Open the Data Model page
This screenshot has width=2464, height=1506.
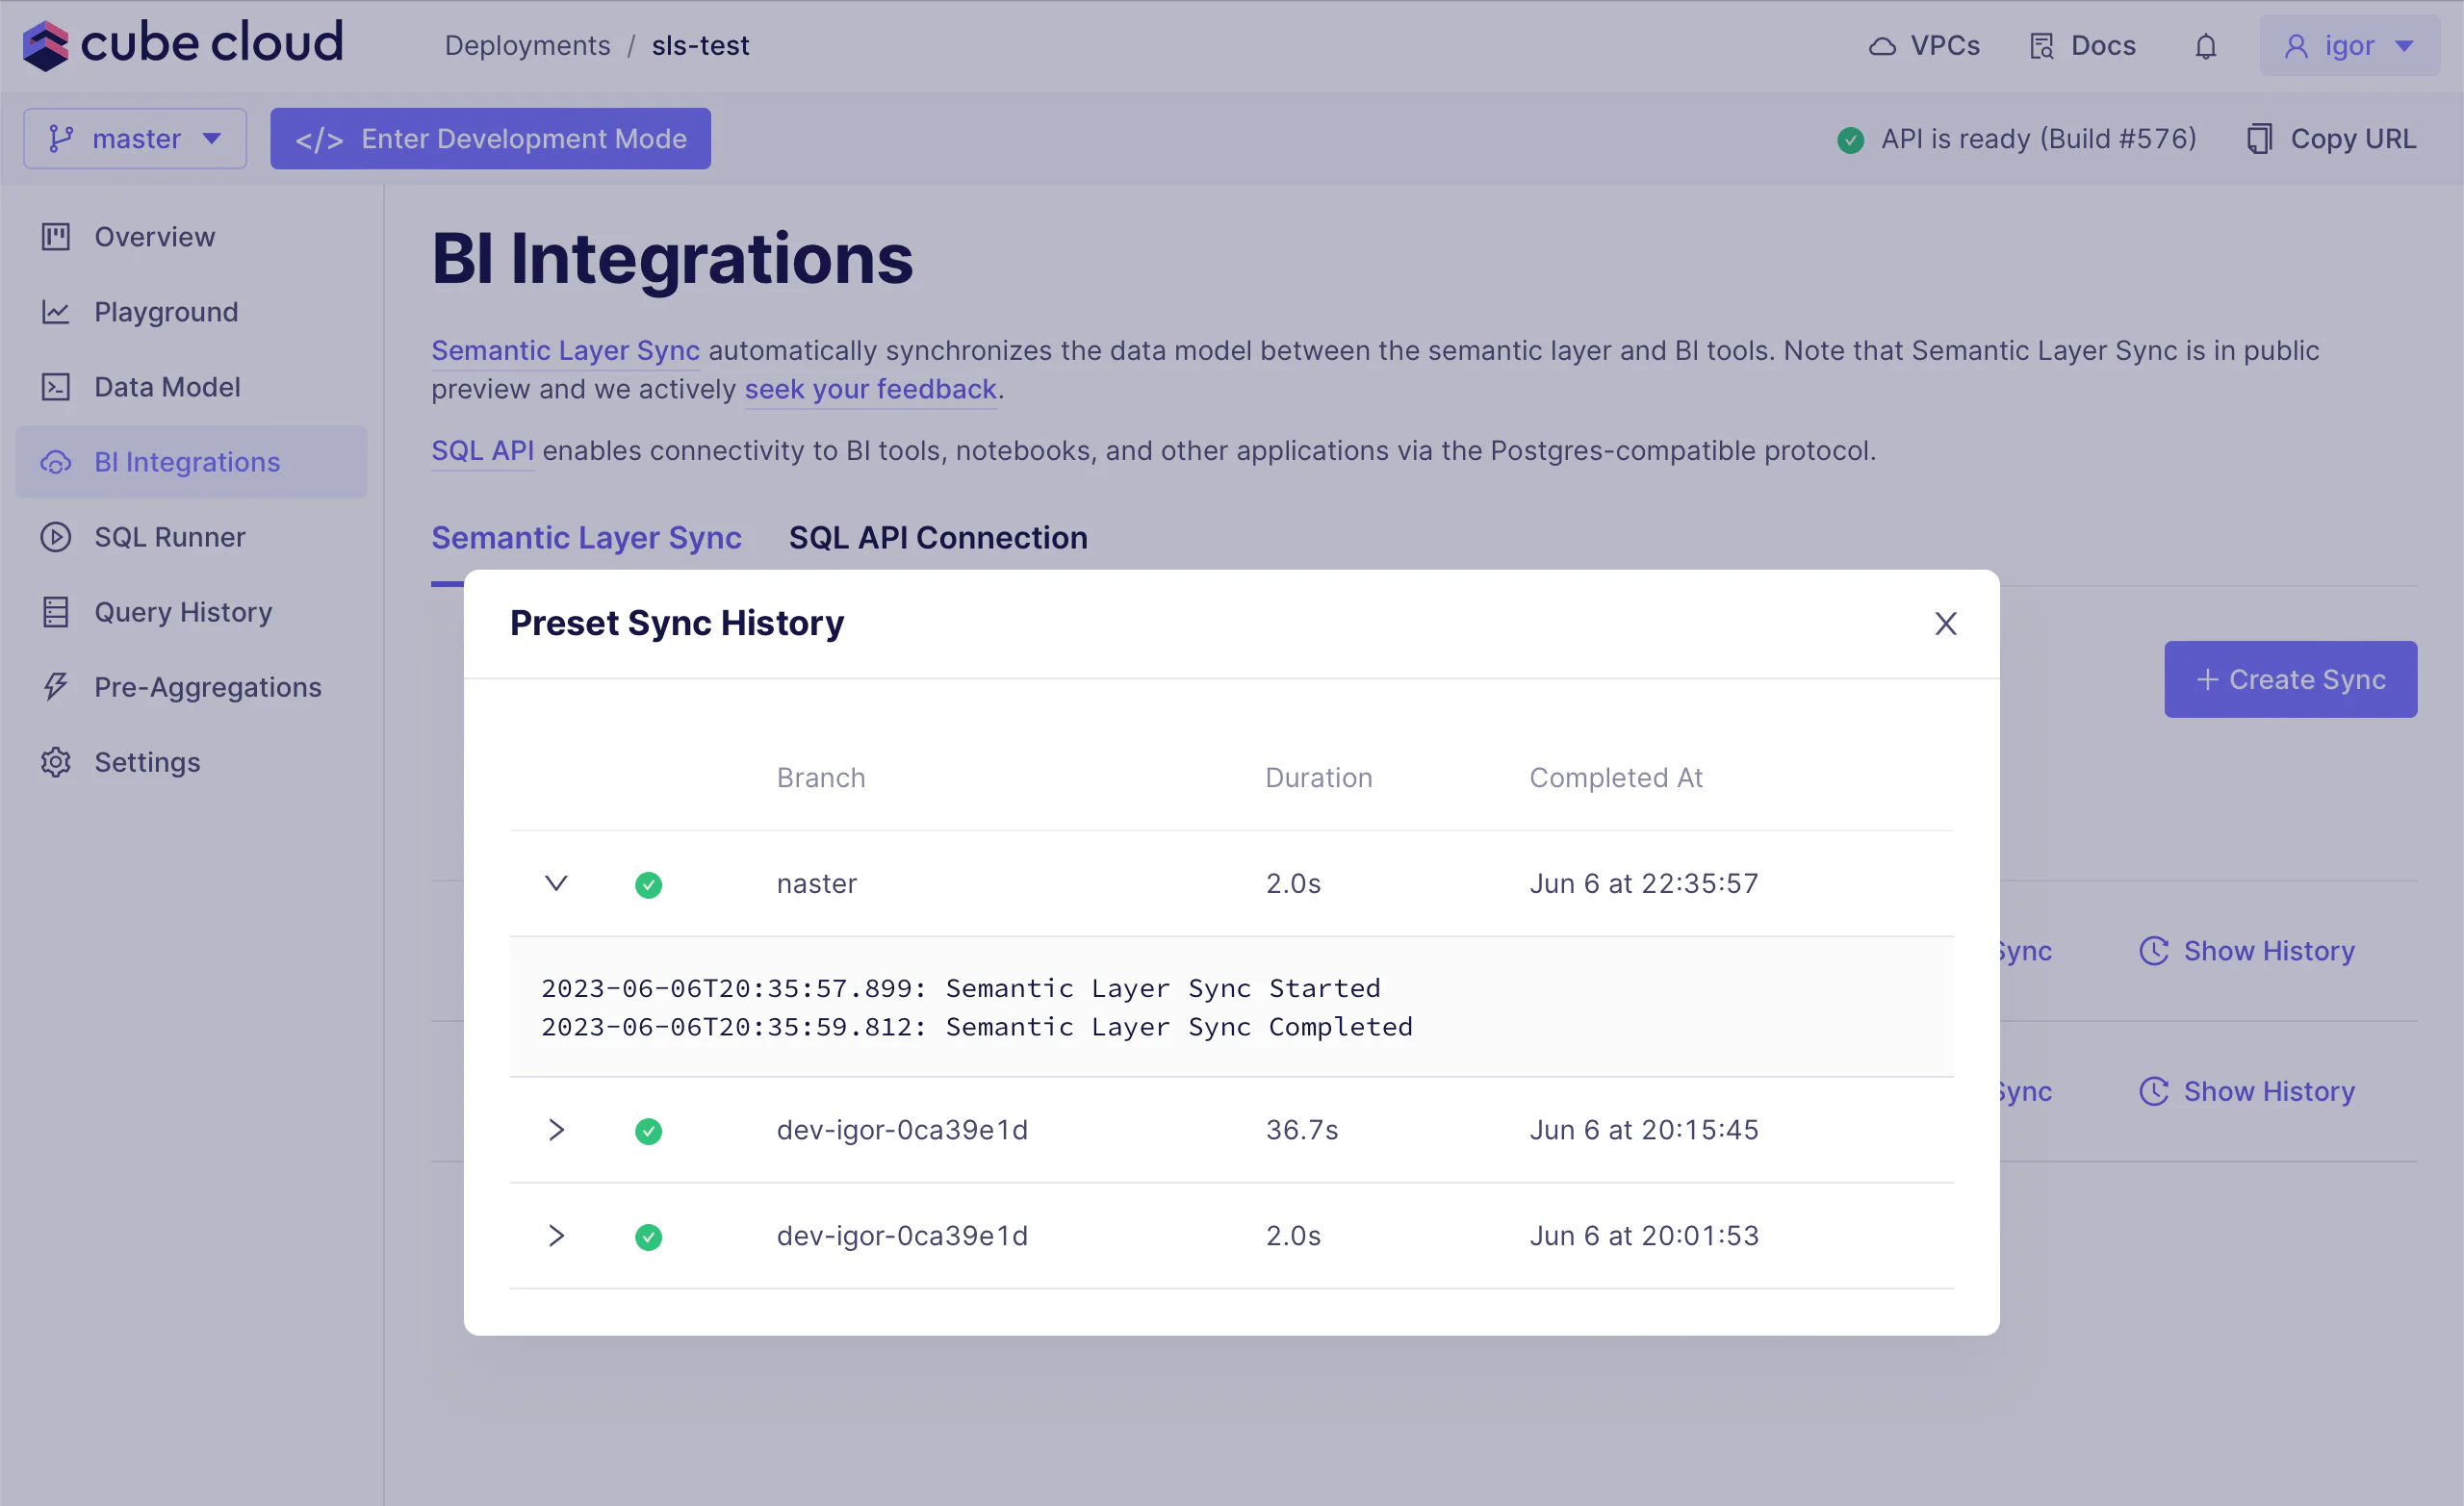167,387
